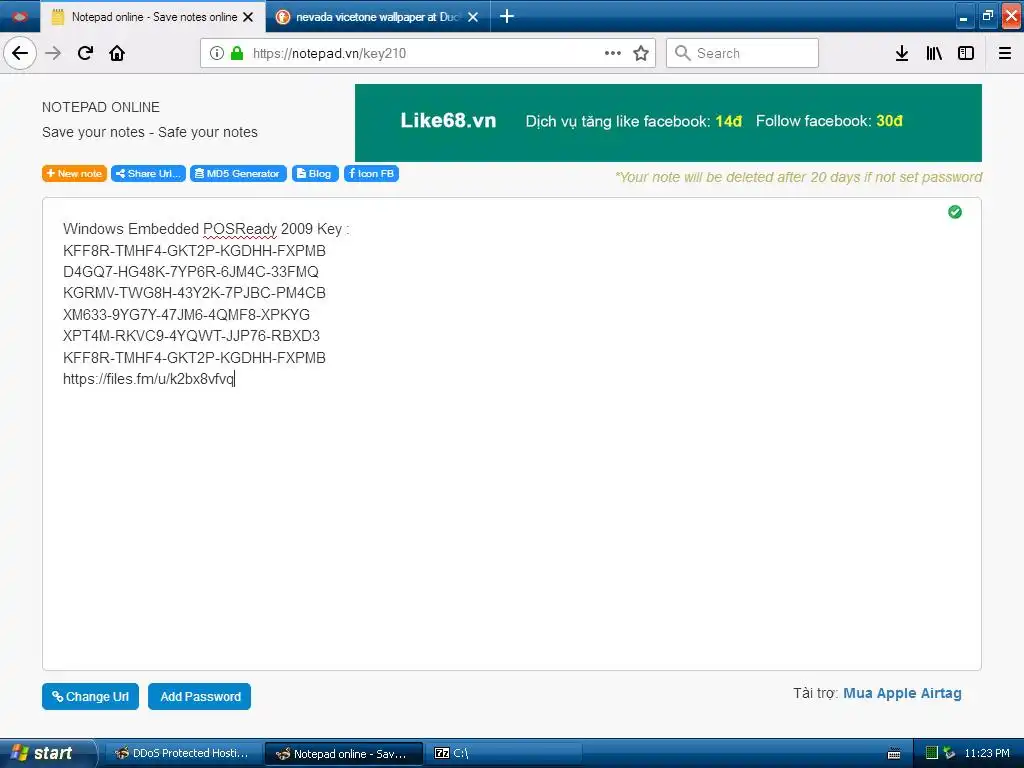The height and width of the screenshot is (768, 1024).
Task: Open a new browser tab
Action: [507, 16]
